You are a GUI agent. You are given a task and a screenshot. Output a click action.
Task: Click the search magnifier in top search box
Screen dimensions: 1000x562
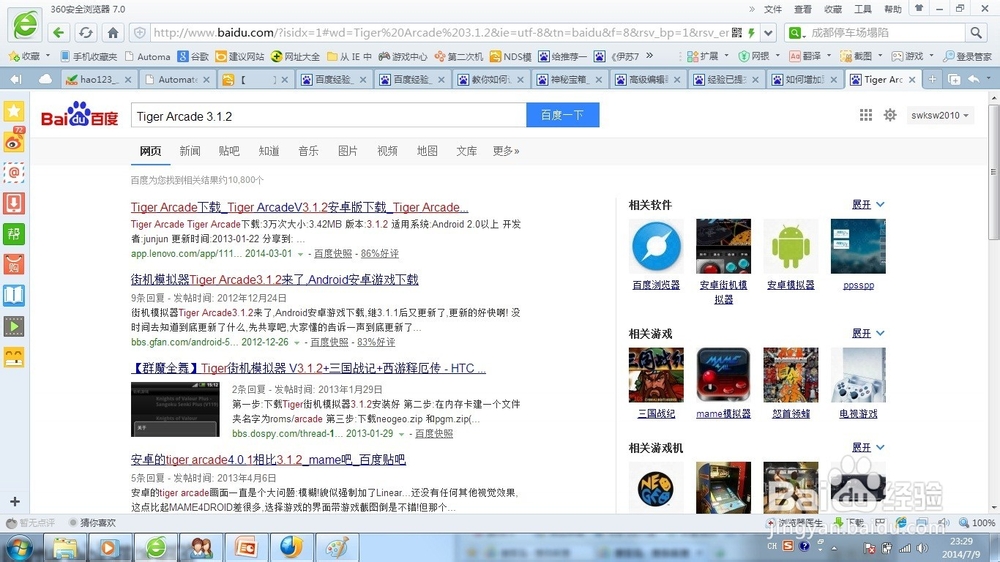pos(976,32)
